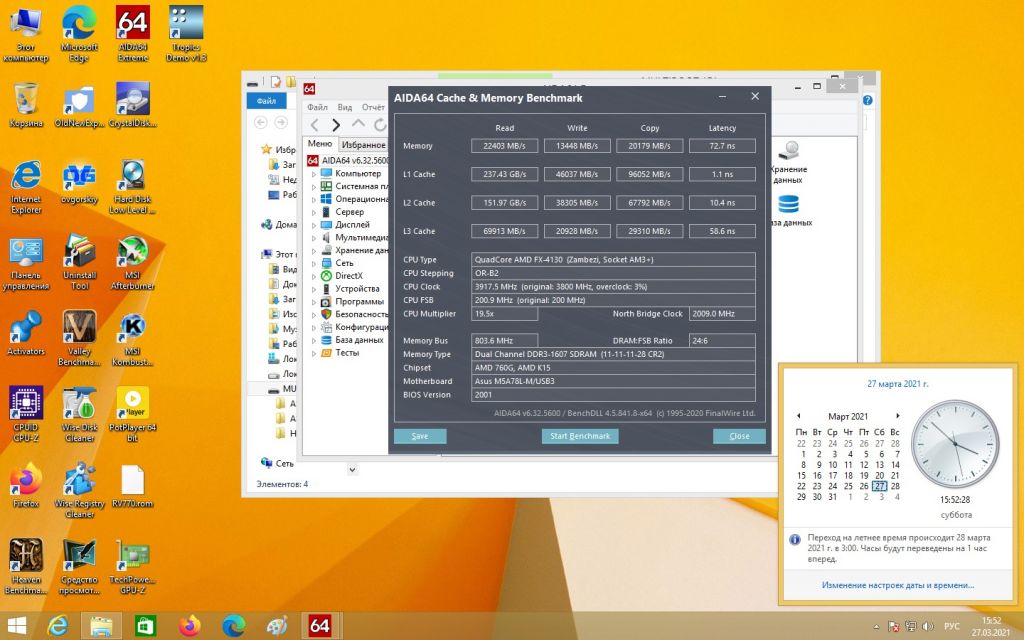
Task: Open Firefox from the taskbar
Action: click(x=189, y=626)
